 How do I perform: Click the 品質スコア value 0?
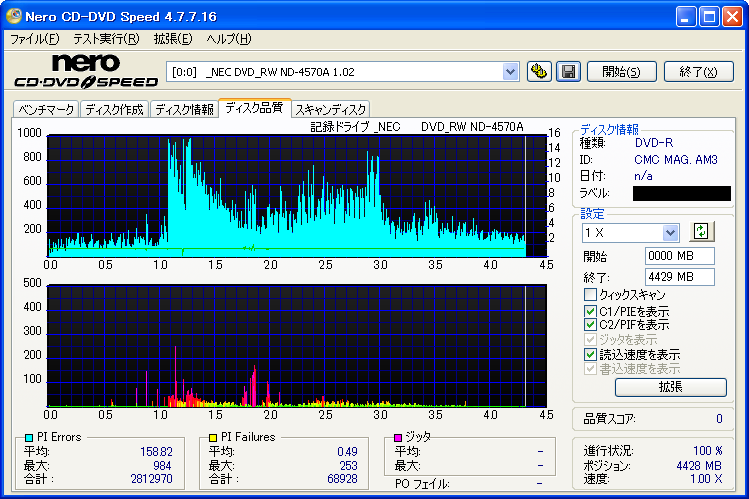719,419
